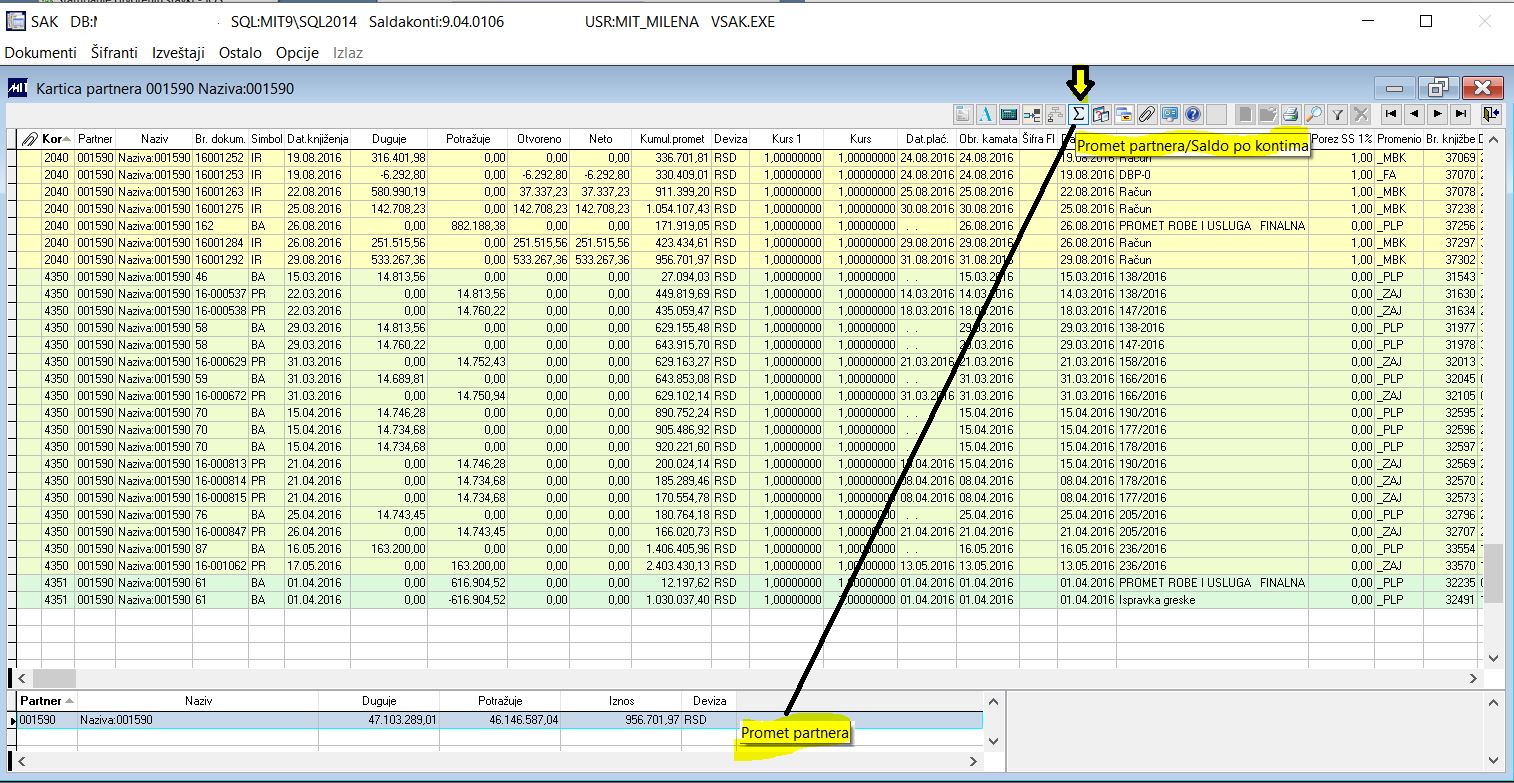Click the paperclip attachments toolbar icon
Image resolution: width=1514 pixels, height=783 pixels.
1147,114
